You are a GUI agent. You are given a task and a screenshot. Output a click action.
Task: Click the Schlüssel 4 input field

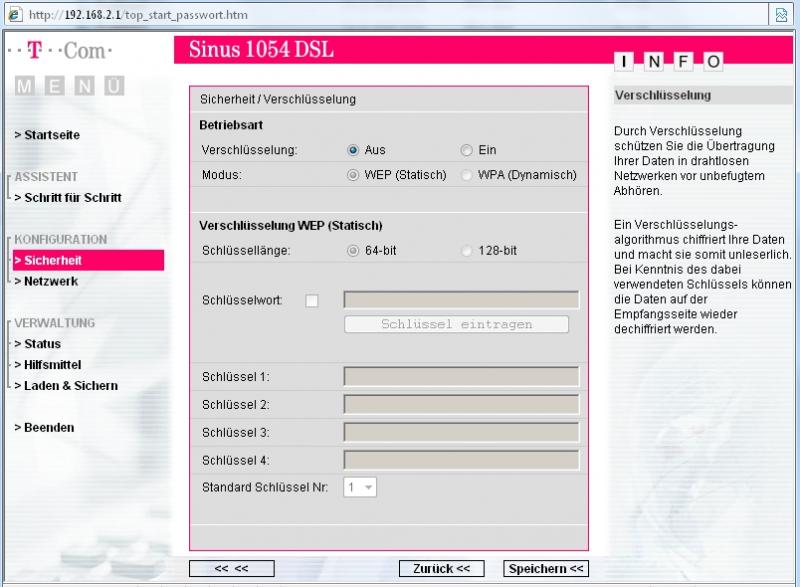(x=462, y=460)
